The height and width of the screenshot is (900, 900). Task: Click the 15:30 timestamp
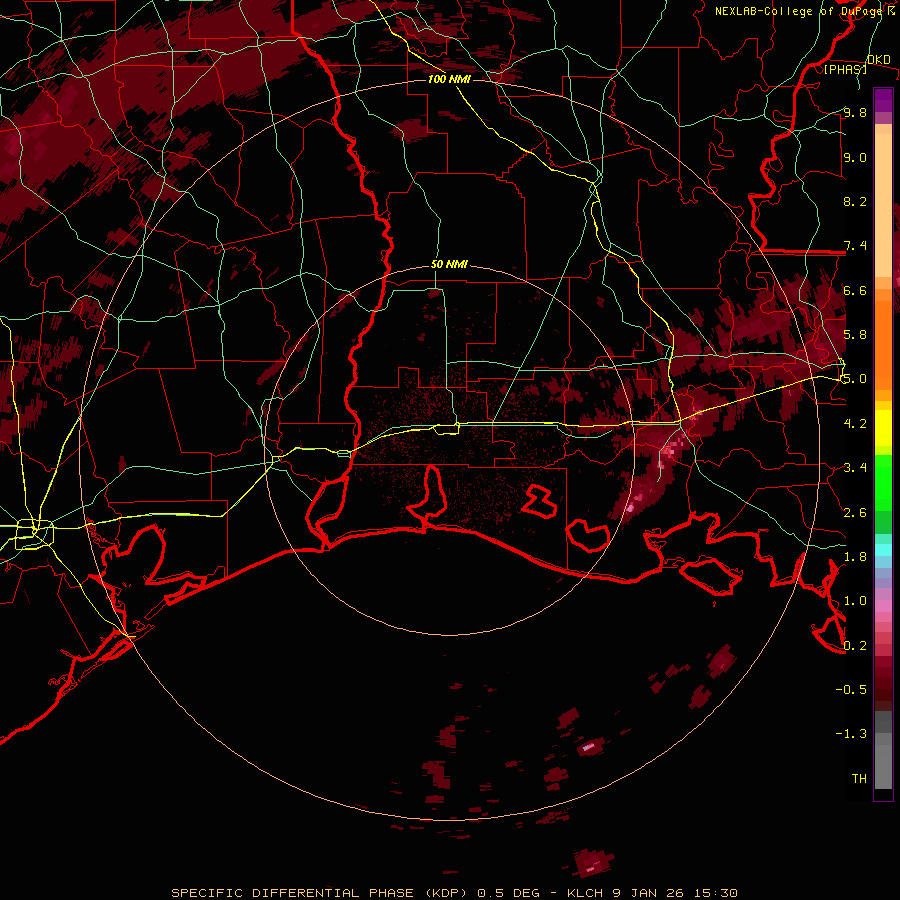point(717,893)
